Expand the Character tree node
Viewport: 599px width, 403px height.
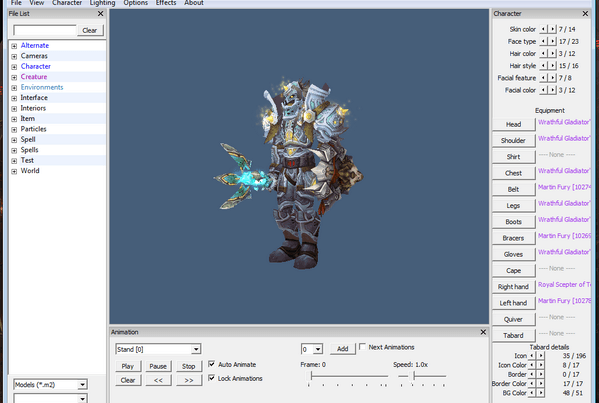[14, 67]
